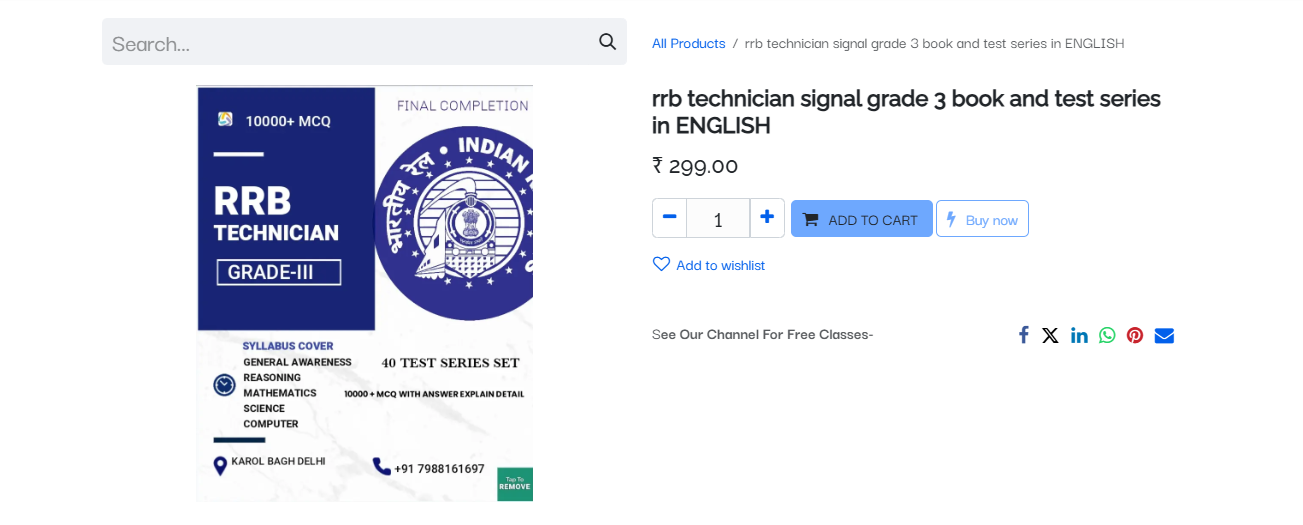Click the search magnifier icon
The width and height of the screenshot is (1303, 525).
point(607,42)
